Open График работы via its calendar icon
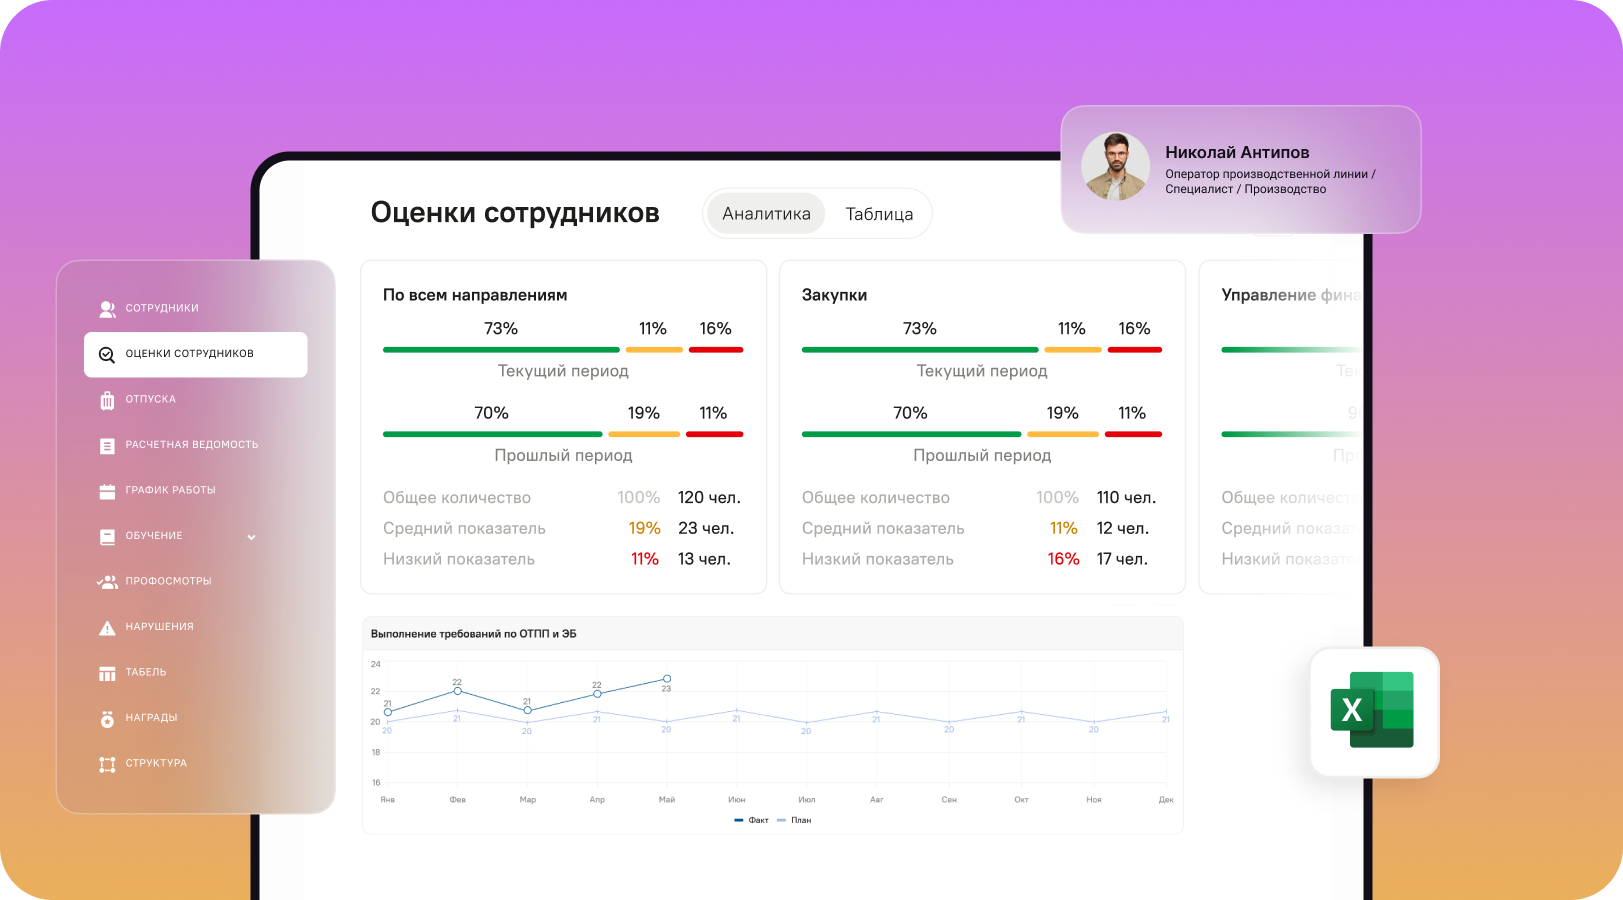This screenshot has height=900, width=1623. (x=107, y=491)
